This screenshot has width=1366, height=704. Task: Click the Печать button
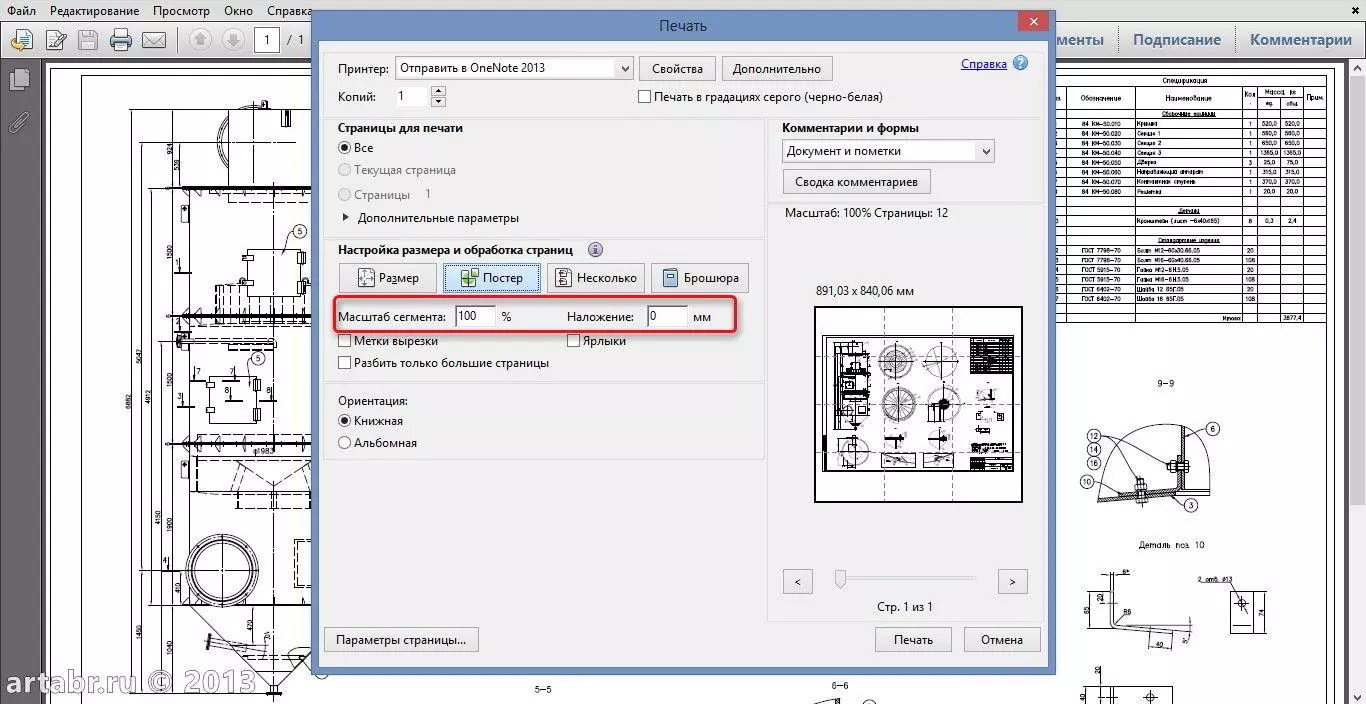click(x=912, y=639)
